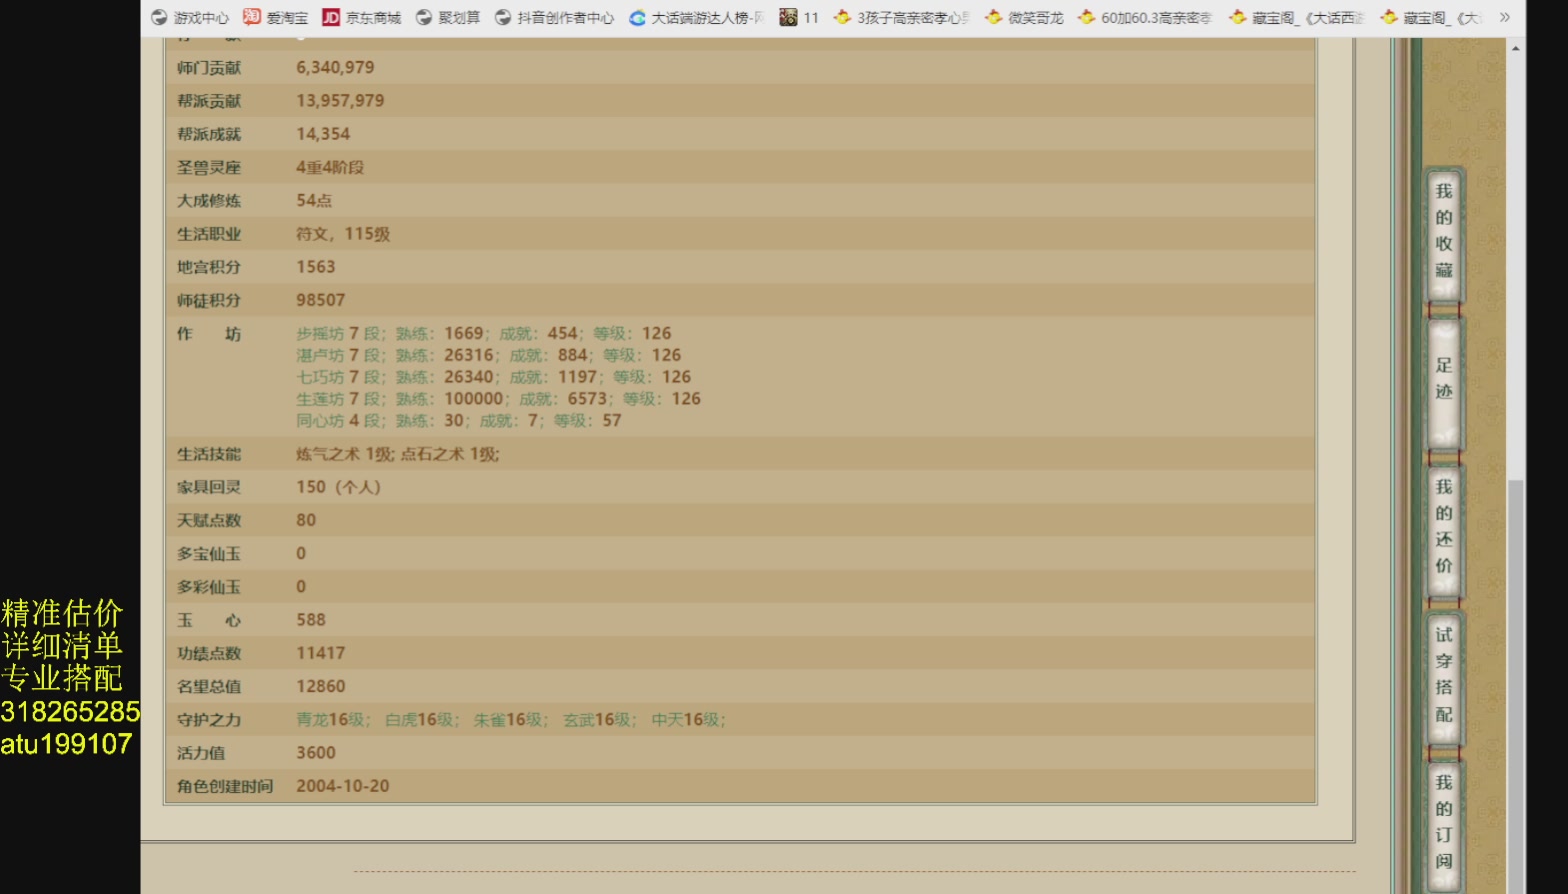1568x894 pixels.
Task: Click the 试穿搭配 side button
Action: point(1443,675)
